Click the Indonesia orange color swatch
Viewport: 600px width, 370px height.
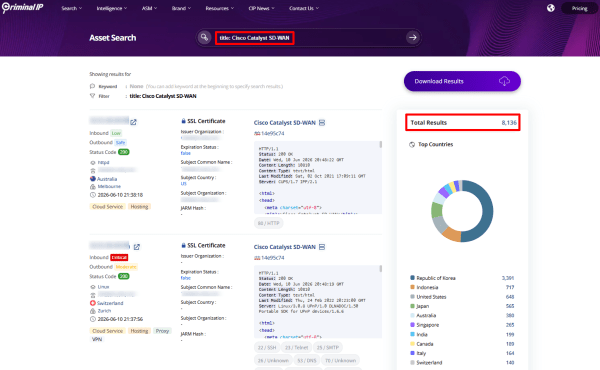[x=412, y=287]
